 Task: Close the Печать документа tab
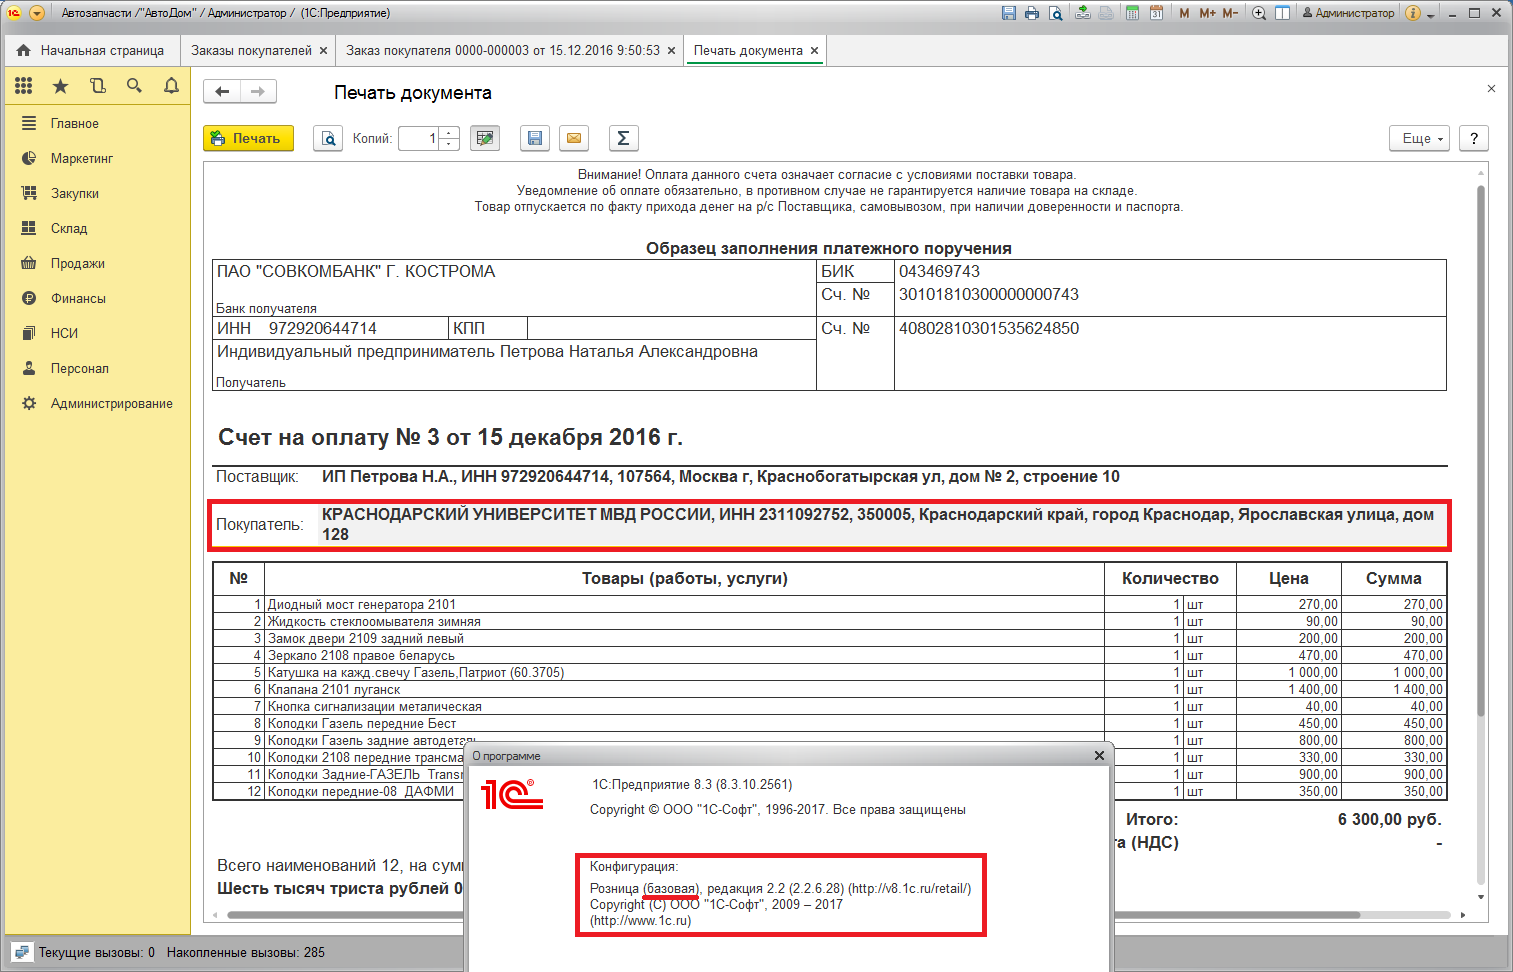[x=814, y=50]
